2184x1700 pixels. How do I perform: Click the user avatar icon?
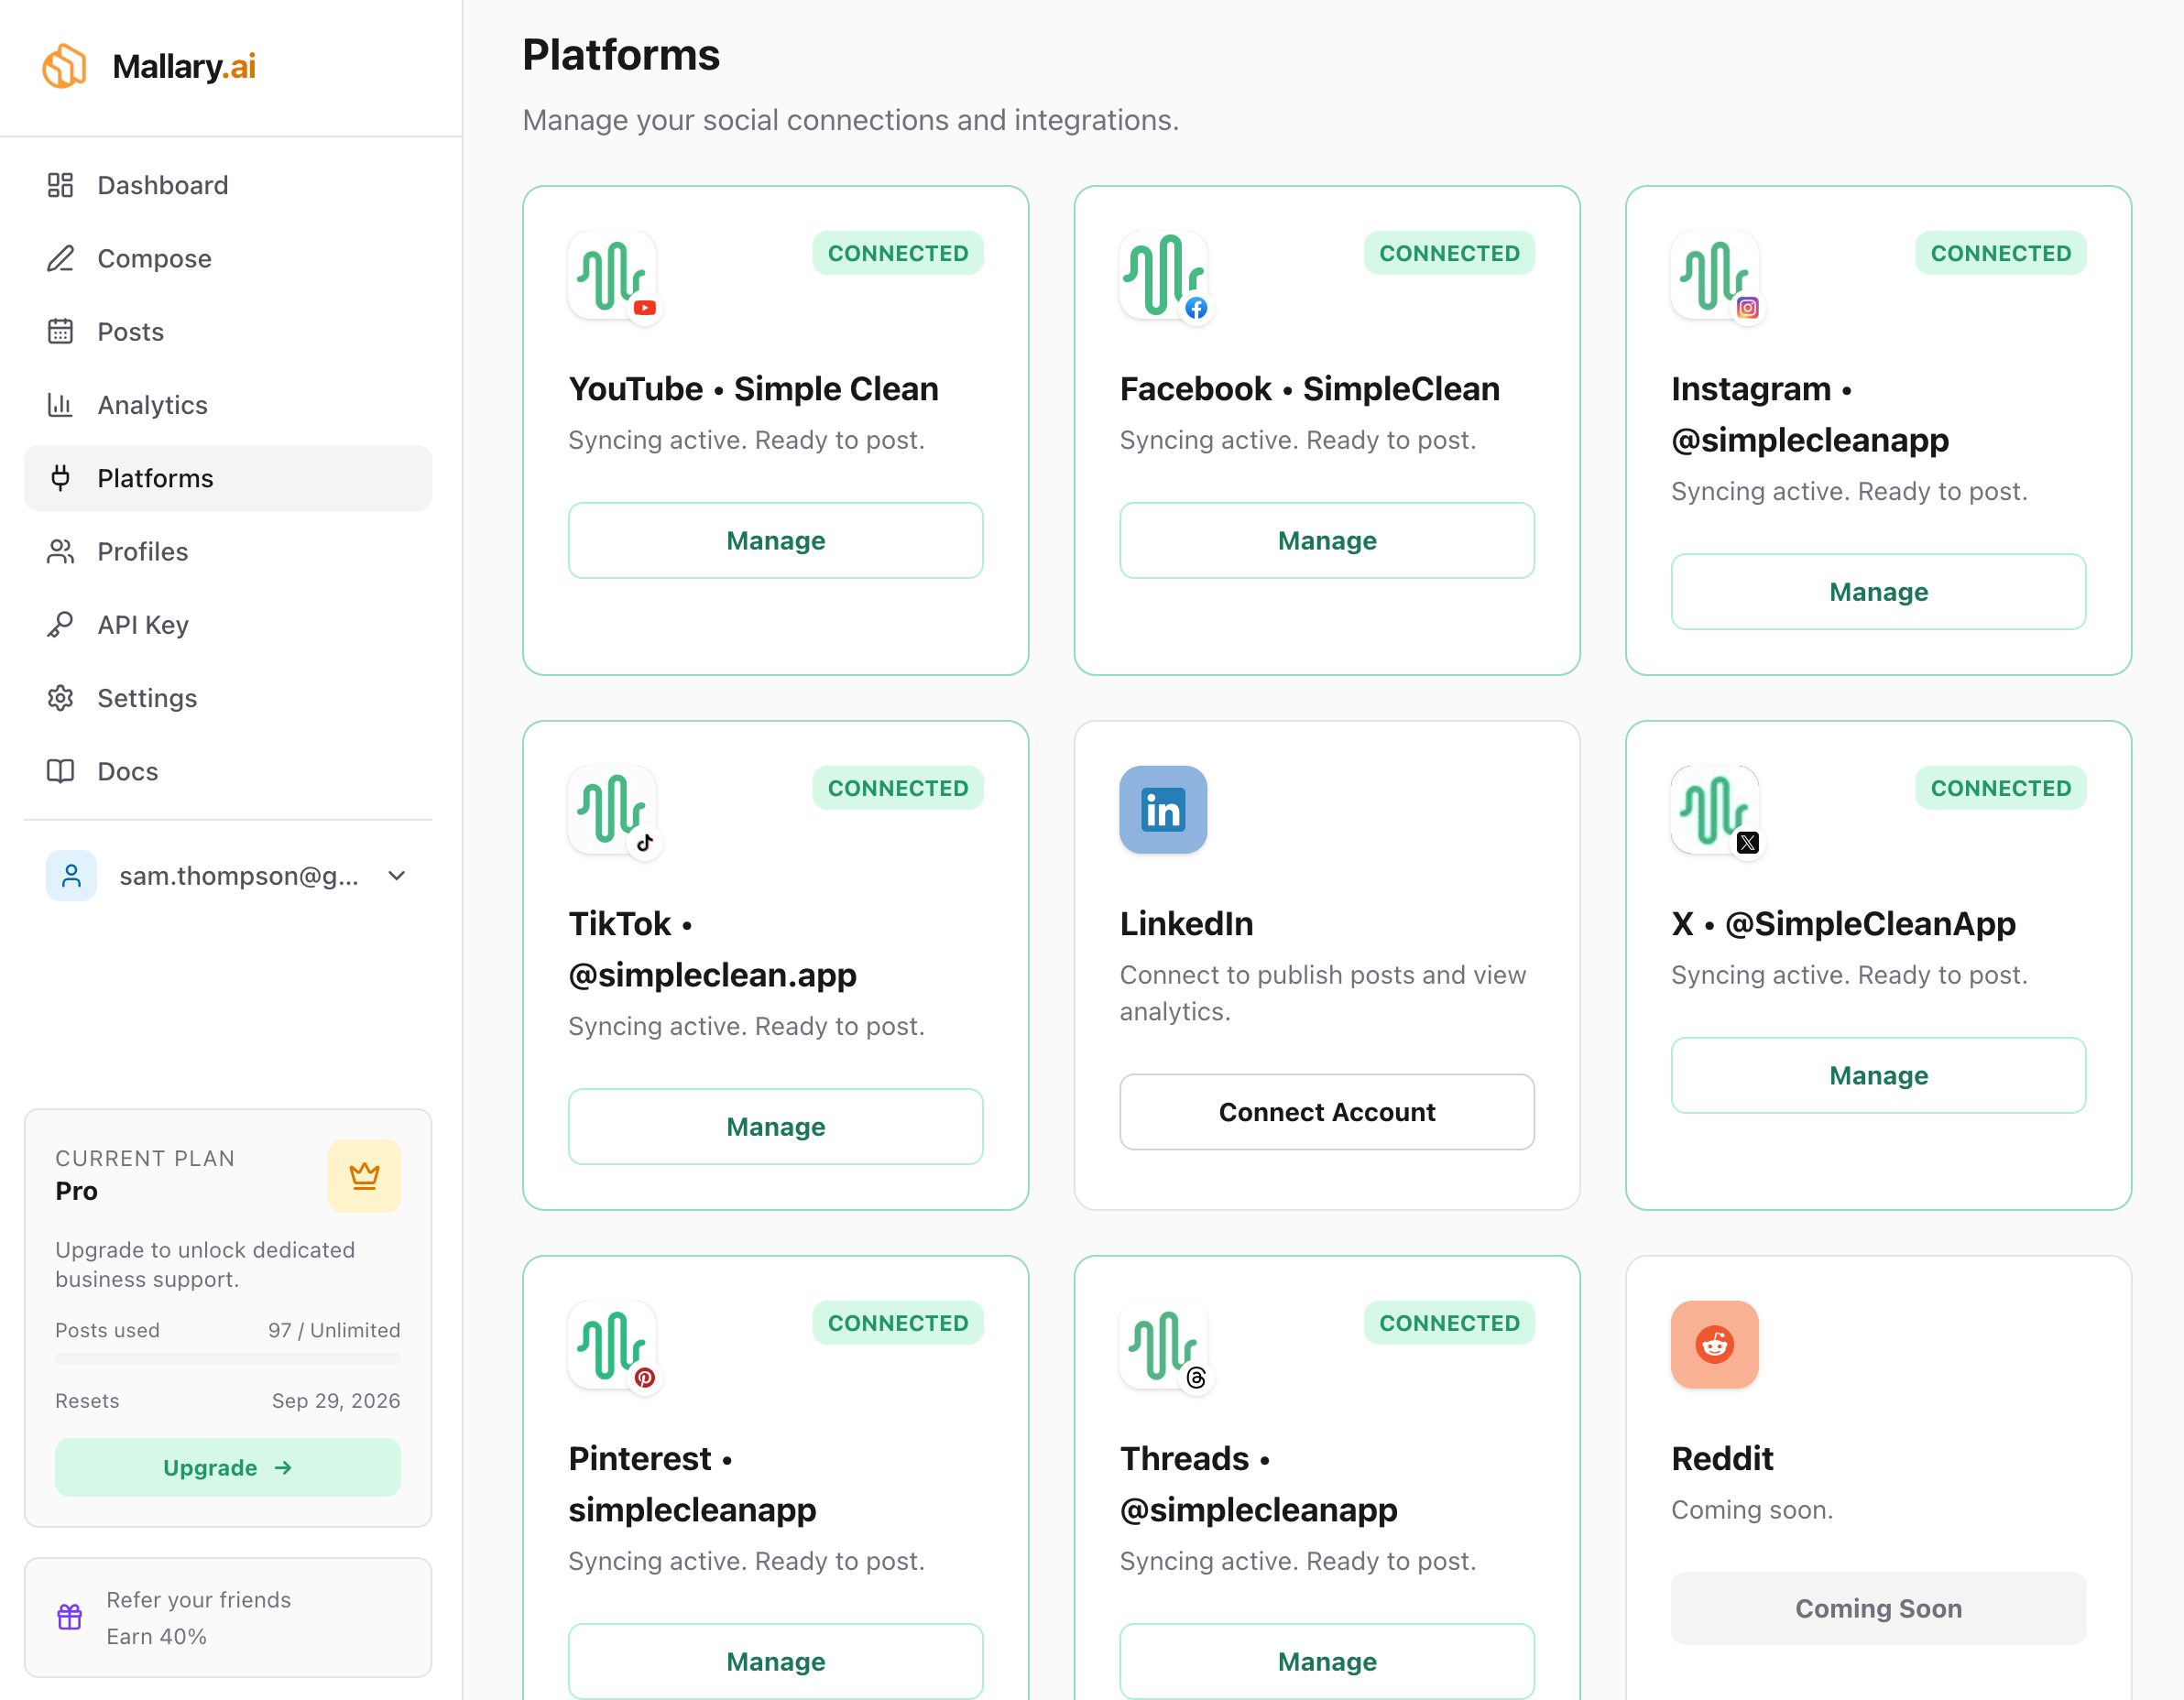pos(71,876)
